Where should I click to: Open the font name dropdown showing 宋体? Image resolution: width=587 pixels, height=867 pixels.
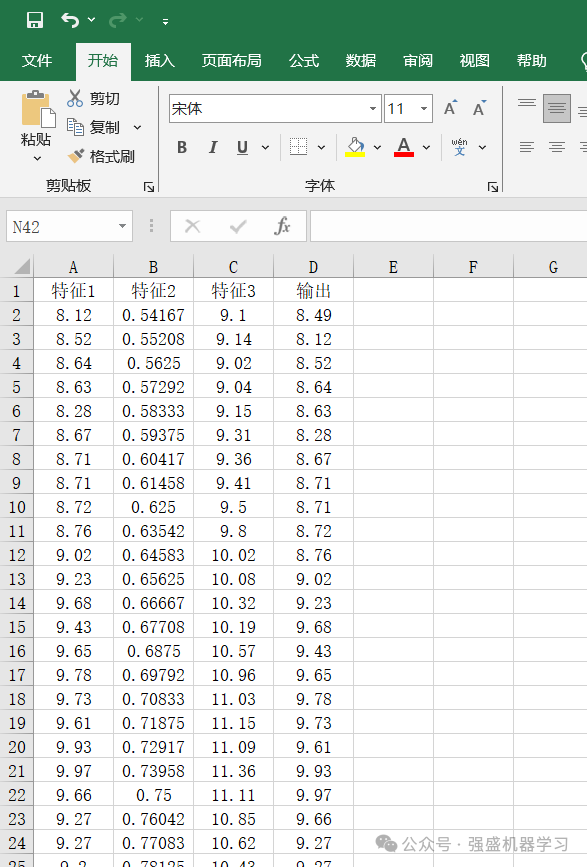(275, 108)
